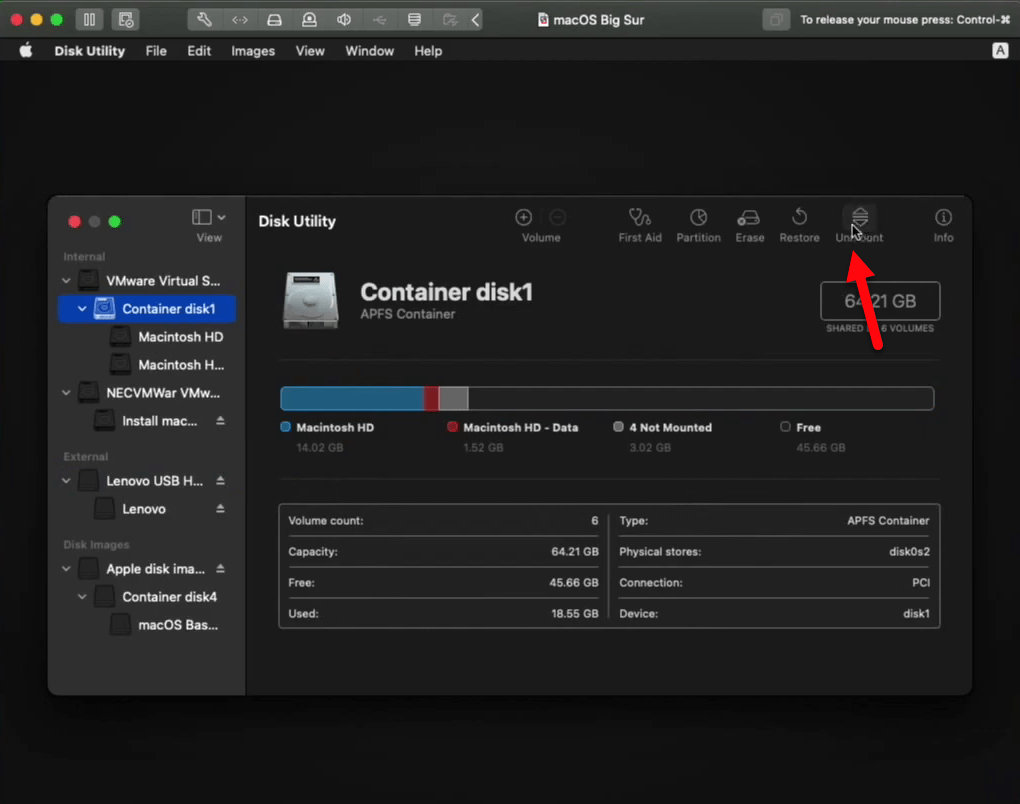
Task: Eject the Lenovo volume
Action: (221, 509)
